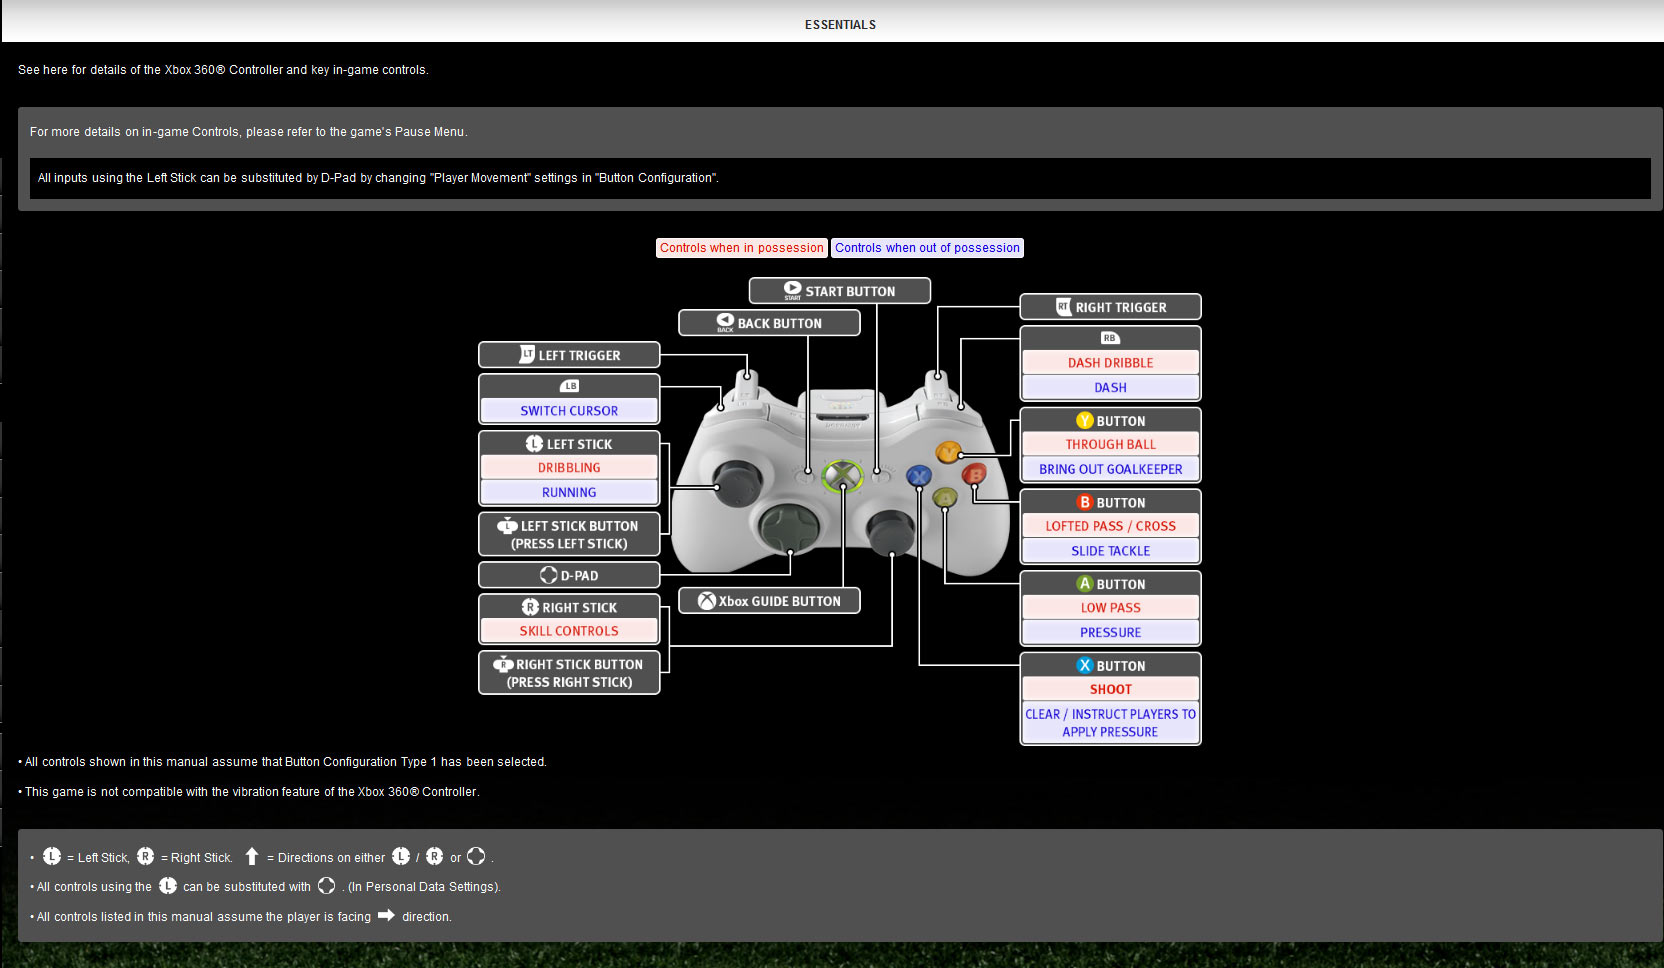1664x968 pixels.
Task: Click the icon beside RIGHT STICK BUTTON text
Action: pos(503,664)
